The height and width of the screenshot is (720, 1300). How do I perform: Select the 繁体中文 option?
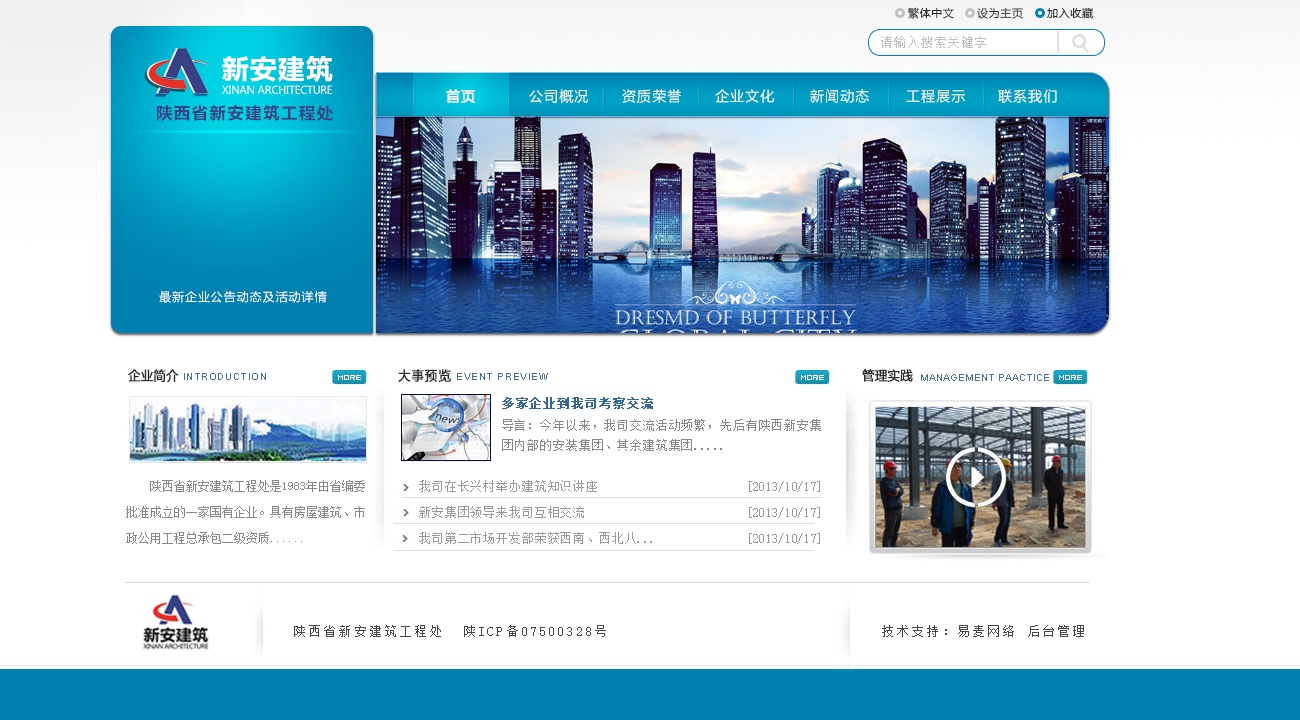[x=924, y=13]
